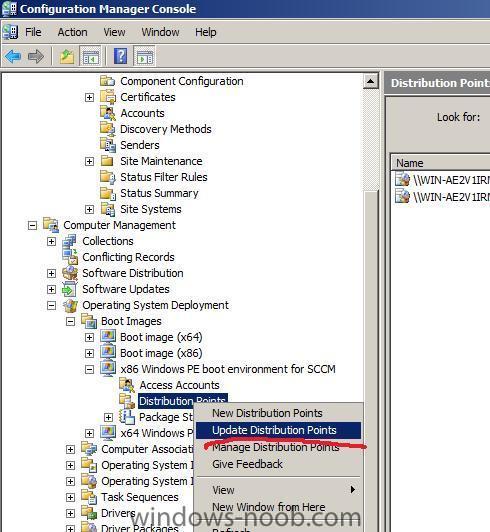The width and height of the screenshot is (490, 532).
Task: Click the Discovery Methods node icon
Action: 108,129
